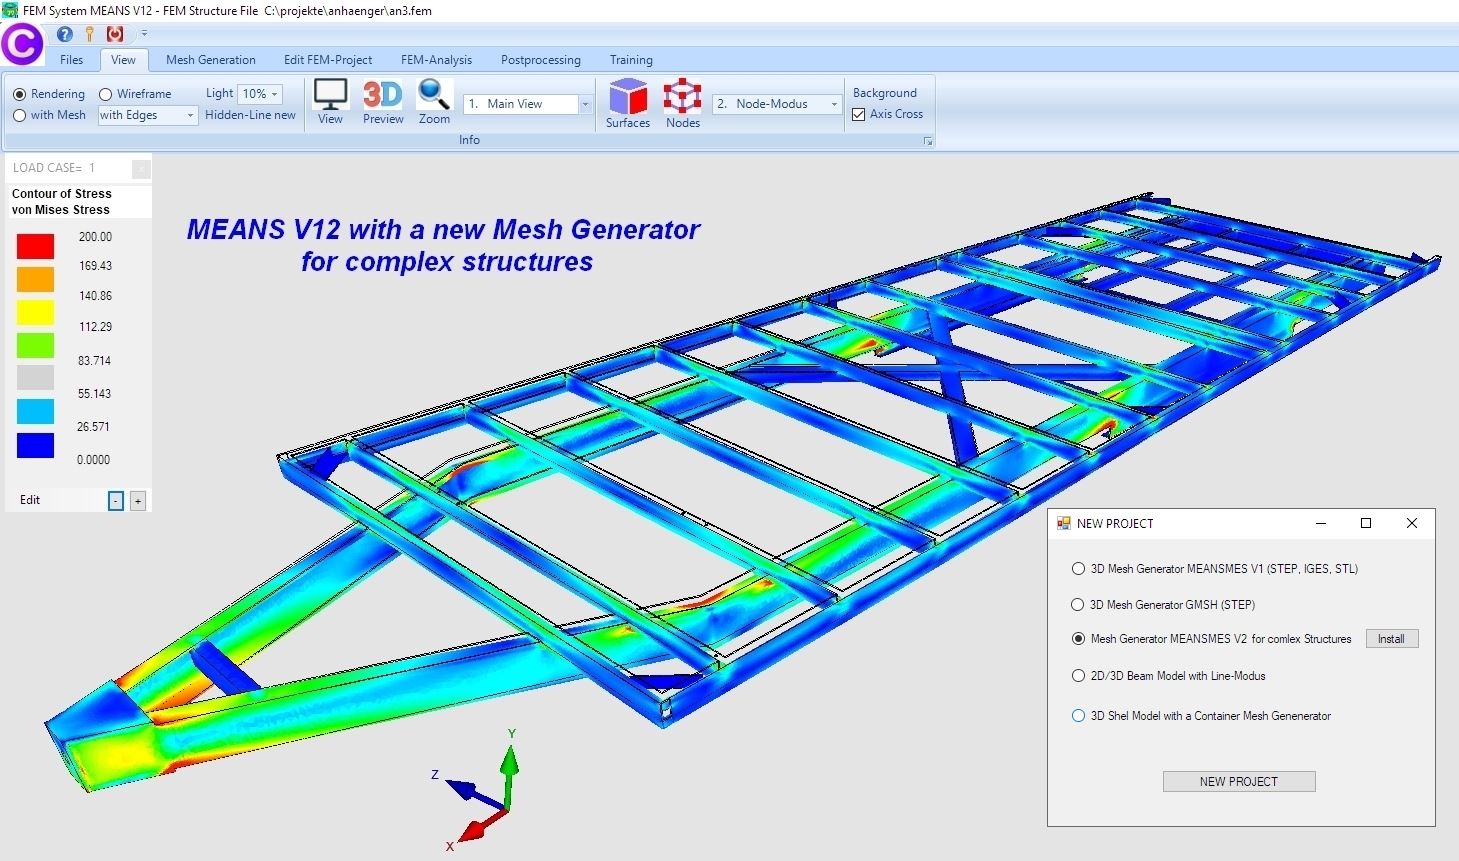
Task: Select Rendering display mode
Action: tap(19, 94)
